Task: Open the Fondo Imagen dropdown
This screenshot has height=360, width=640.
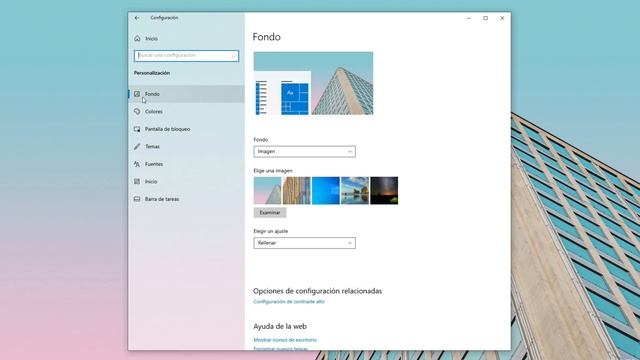Action: pos(304,151)
